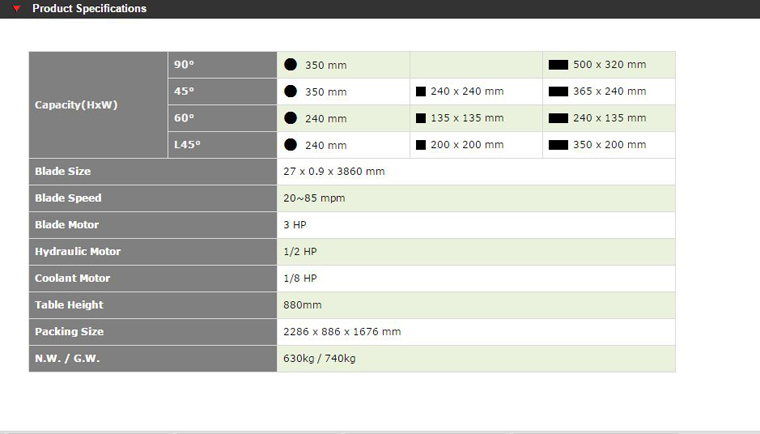The image size is (760, 434).
Task: Click the Hydraulic Motor label cell
Action: coord(78,252)
